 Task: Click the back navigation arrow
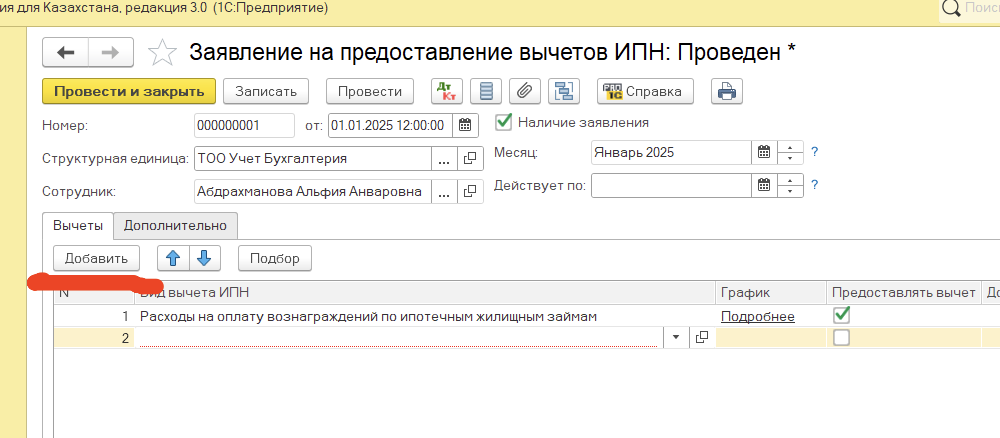(x=66, y=53)
